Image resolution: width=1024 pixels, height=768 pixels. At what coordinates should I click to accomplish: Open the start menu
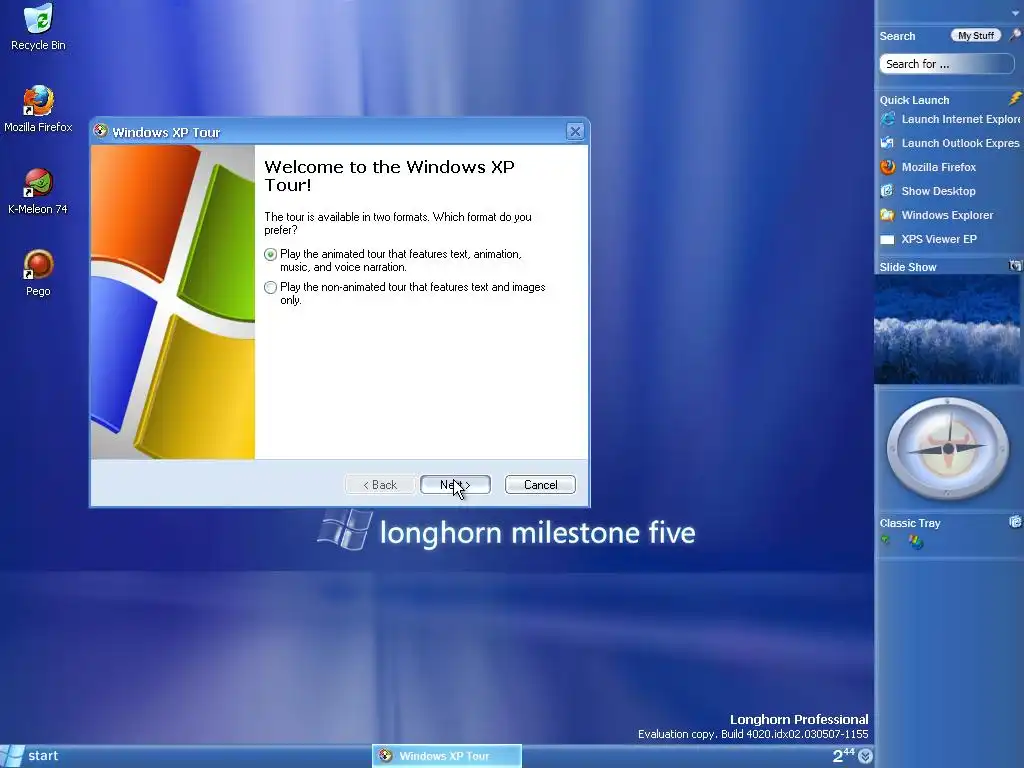(31, 756)
